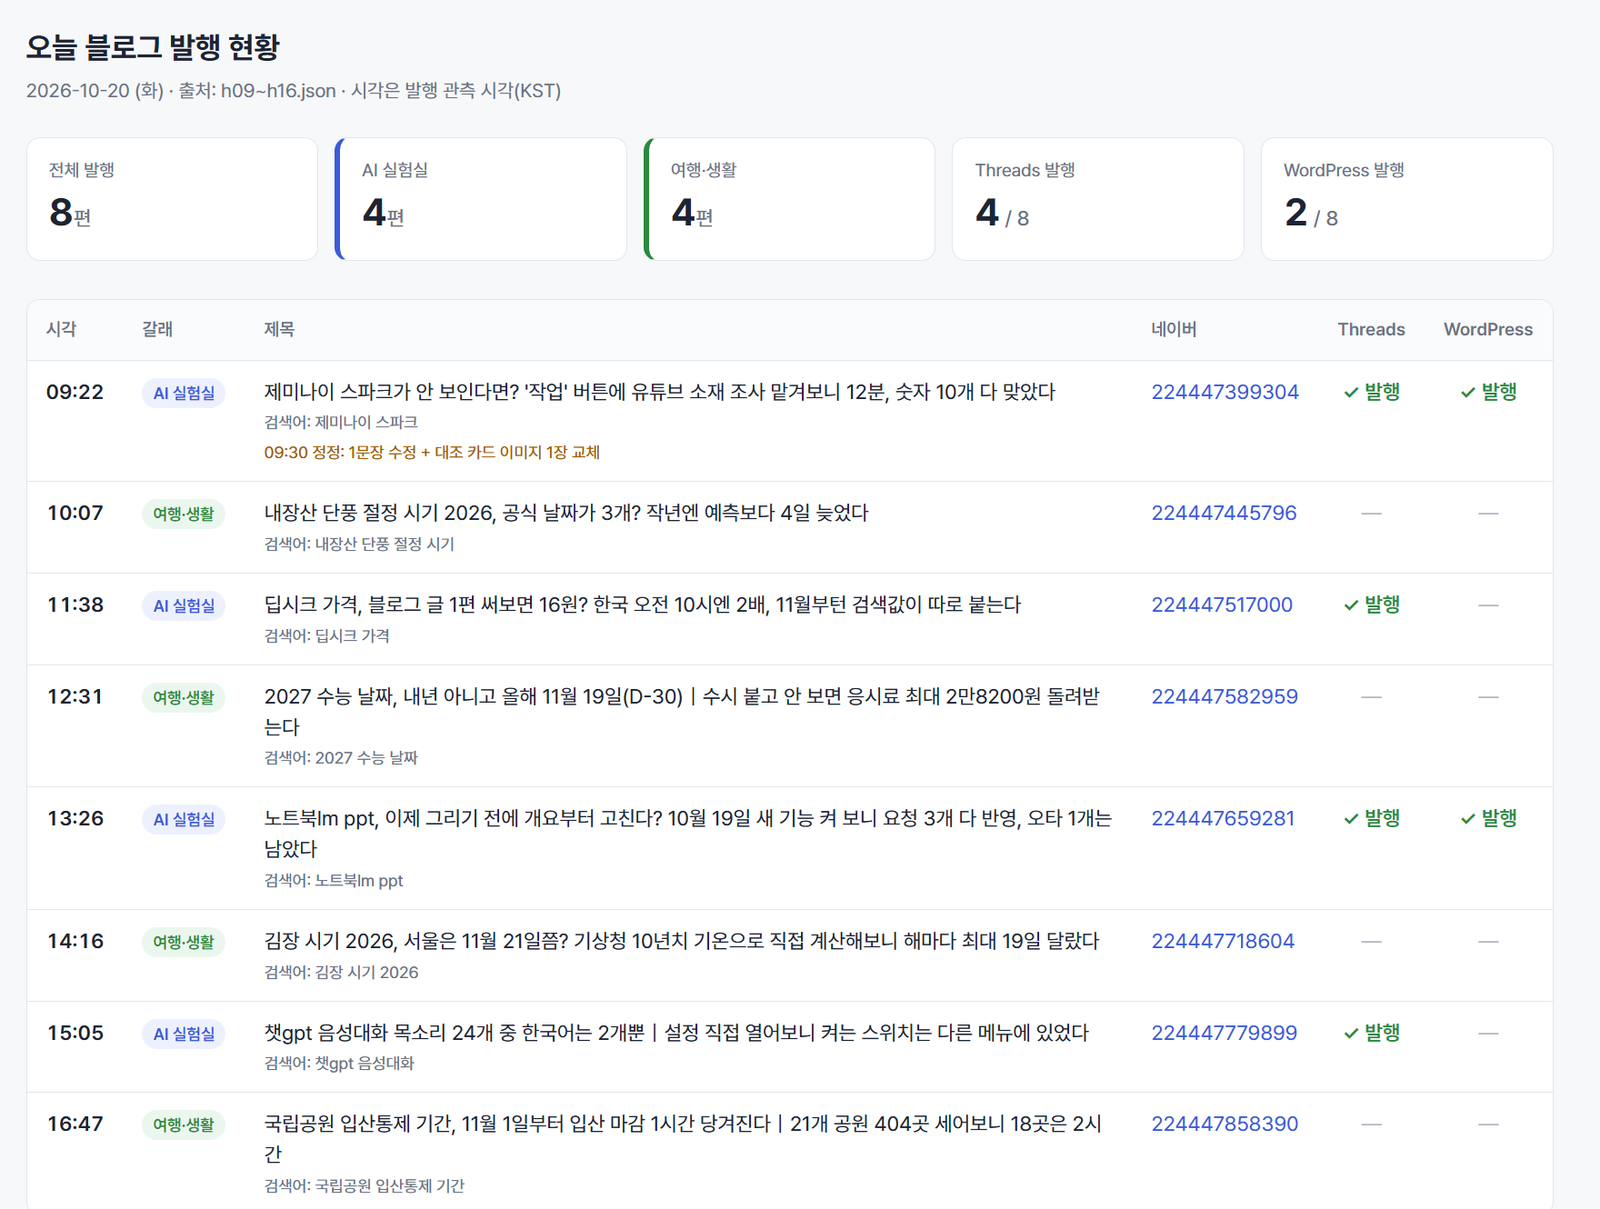Click the 09:30 정정 correction note
The image size is (1600, 1209).
click(x=432, y=452)
